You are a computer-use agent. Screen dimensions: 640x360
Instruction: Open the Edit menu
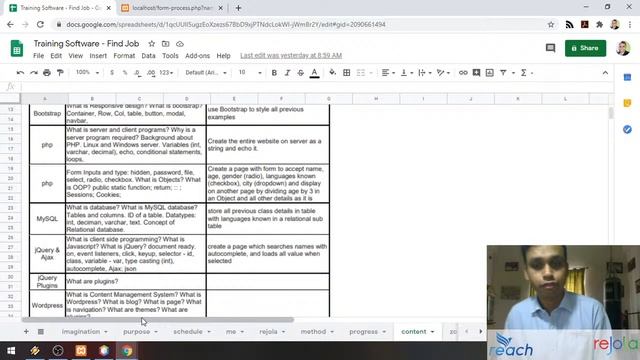tap(56, 56)
